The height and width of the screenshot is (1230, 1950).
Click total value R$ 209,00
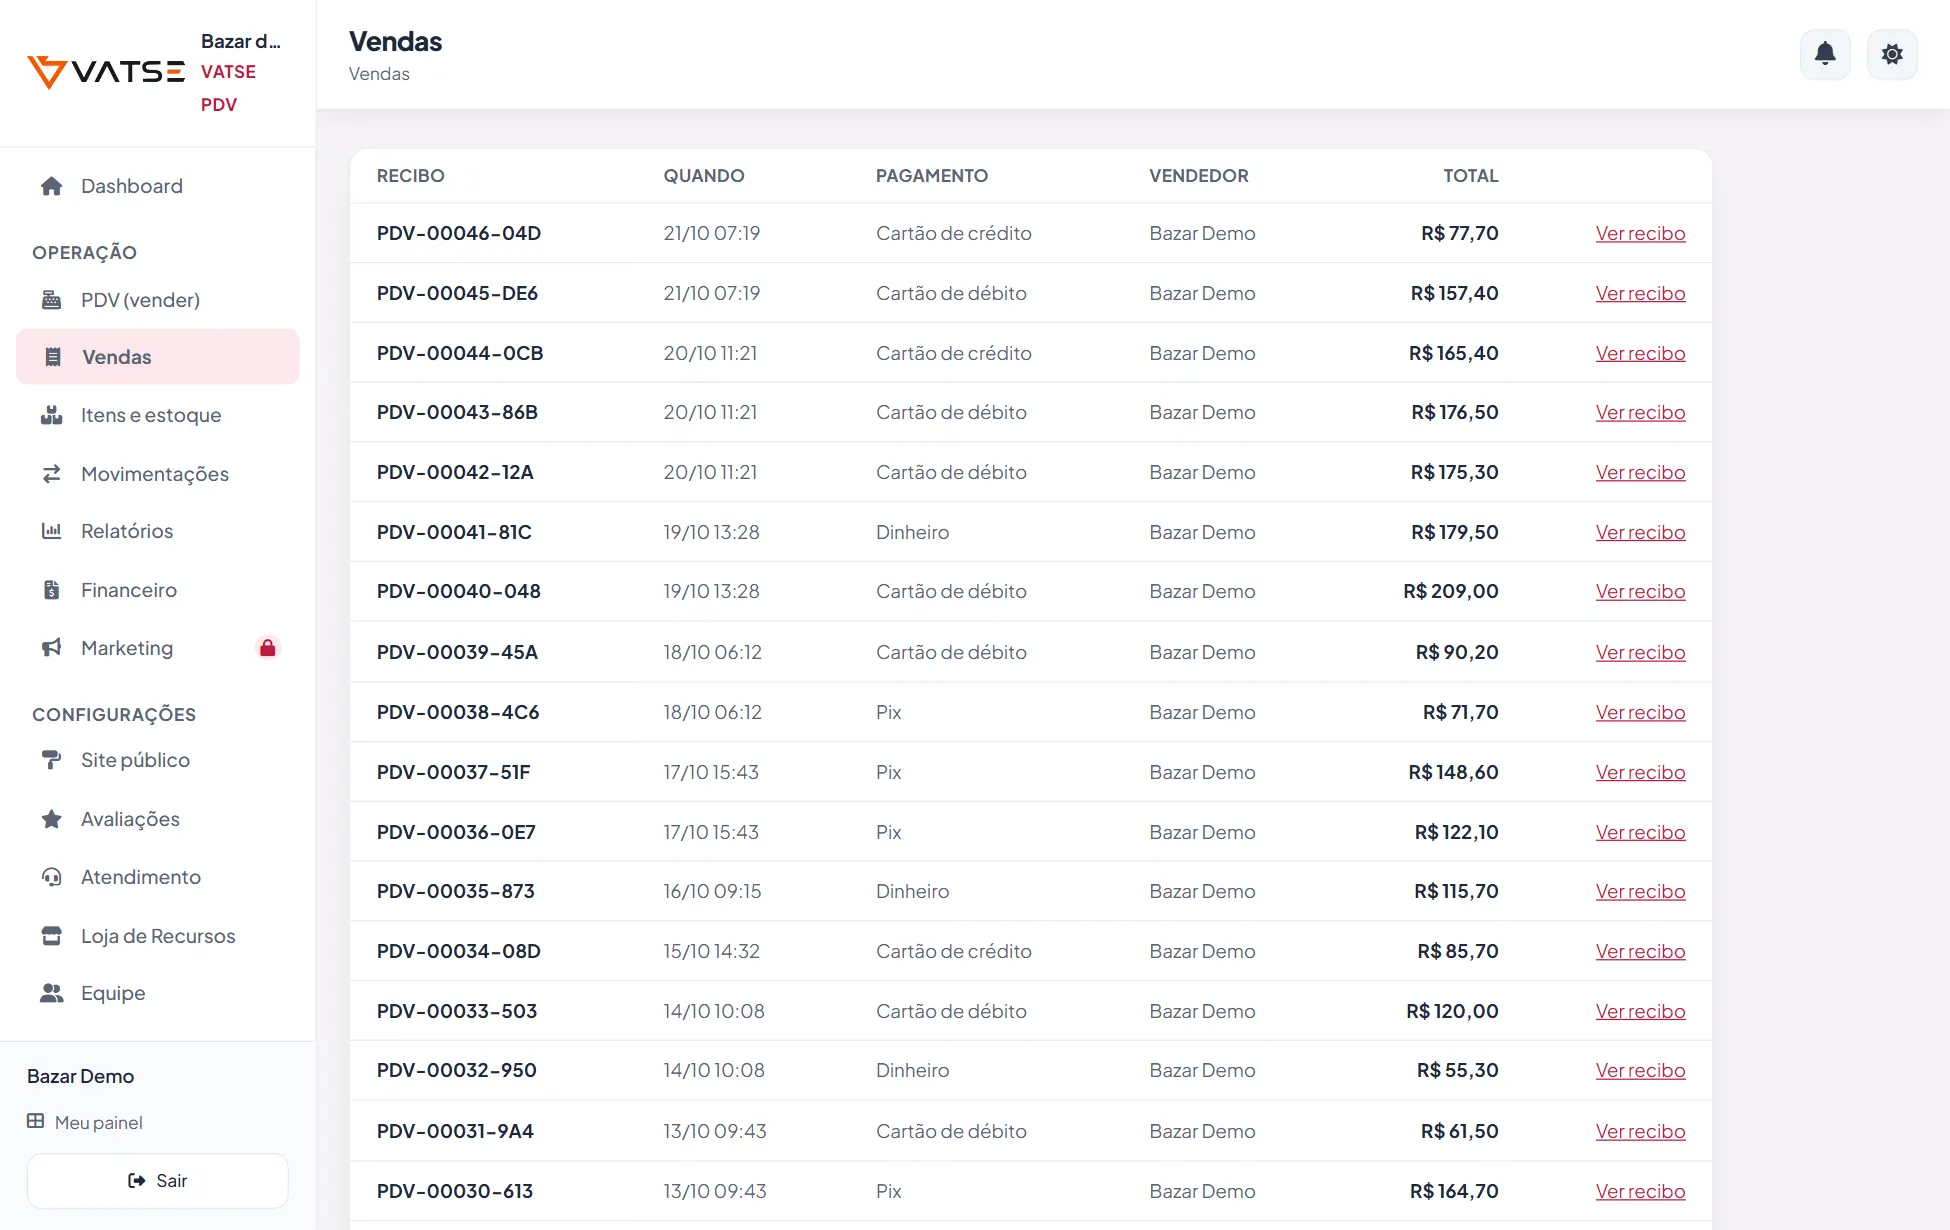[x=1450, y=591]
